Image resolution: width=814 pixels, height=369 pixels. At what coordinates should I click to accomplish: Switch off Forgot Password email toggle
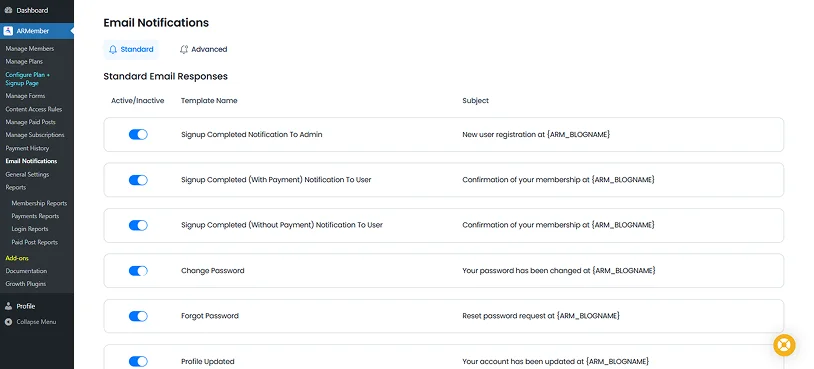pos(138,316)
